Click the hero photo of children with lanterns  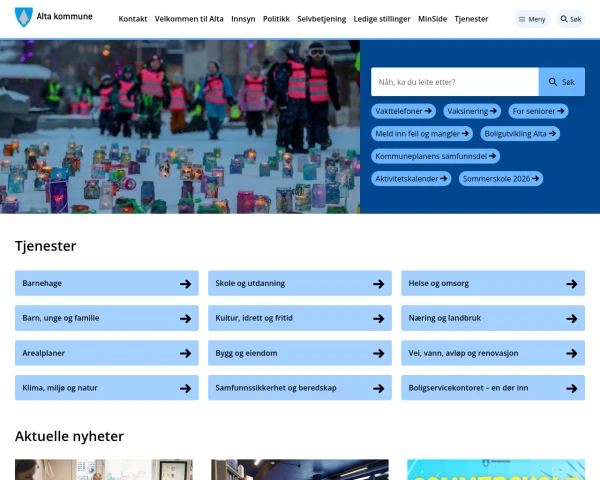point(180,127)
